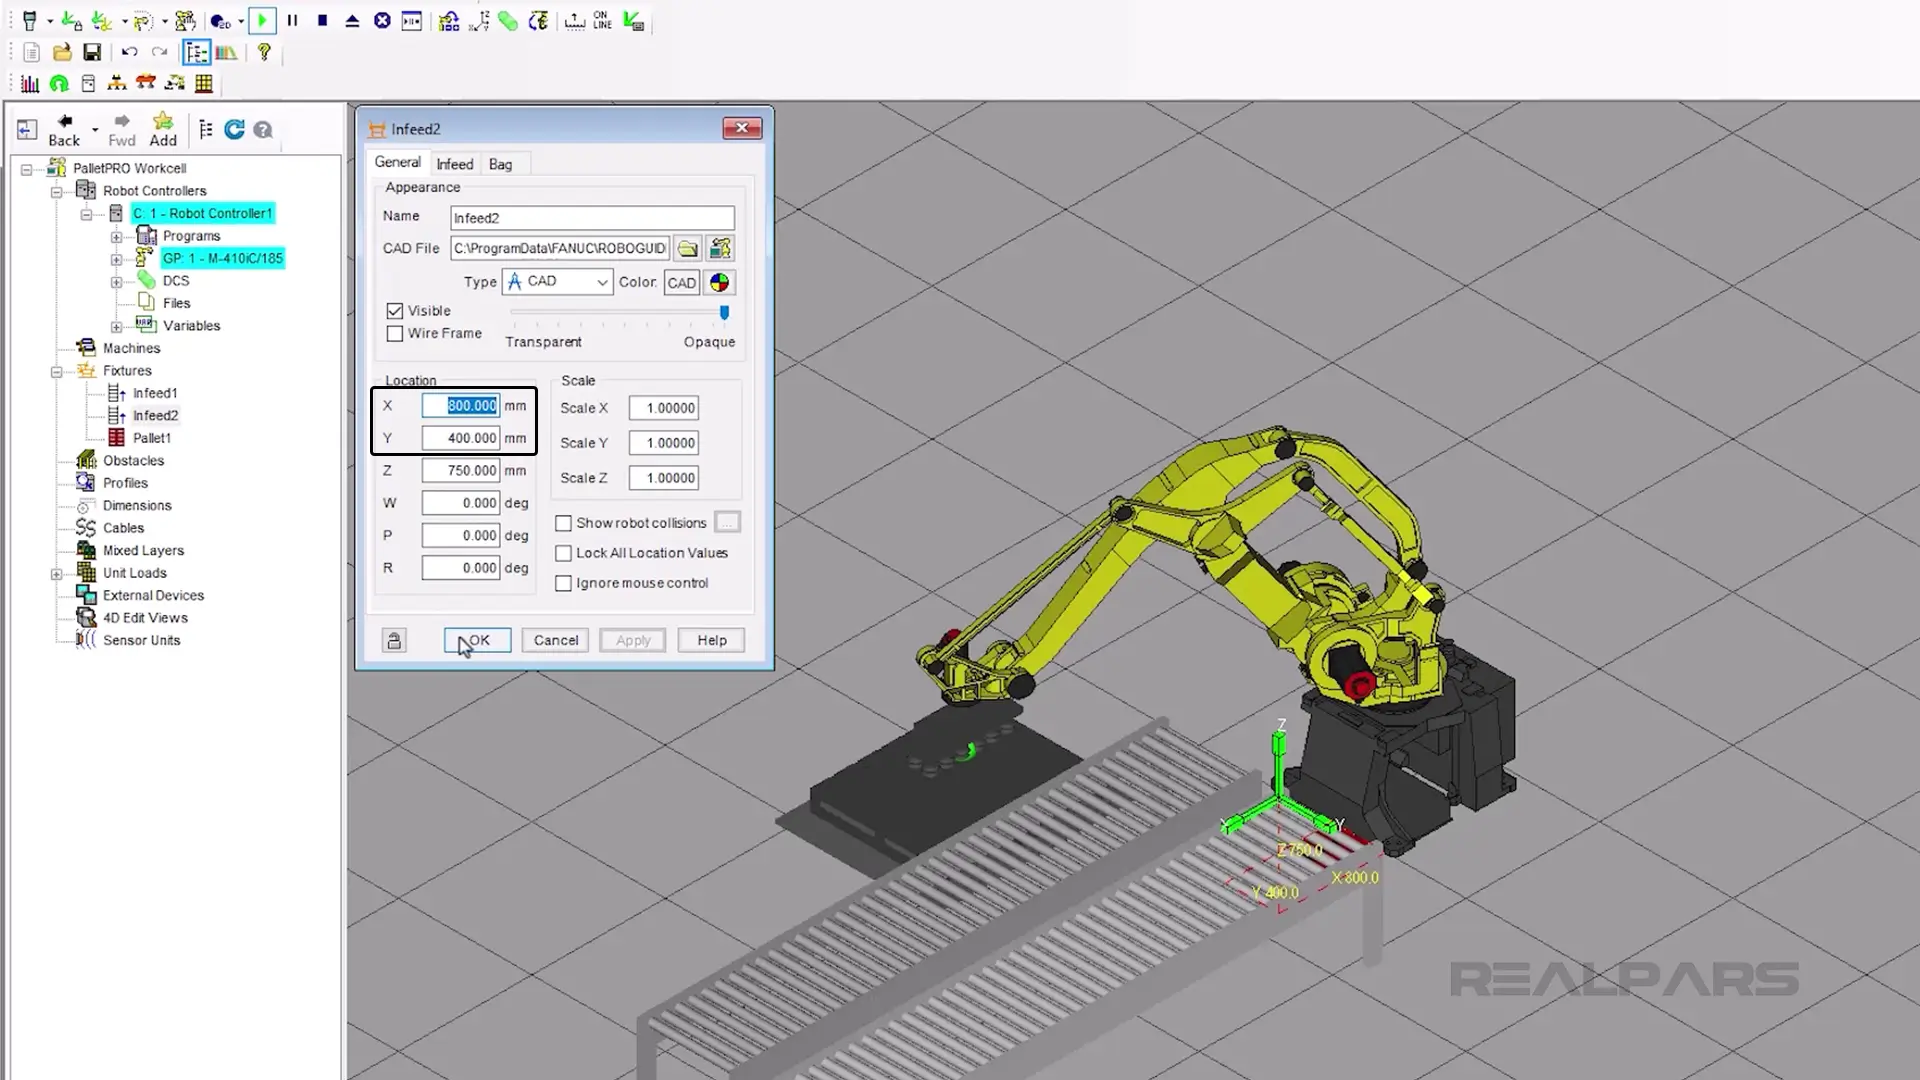Toggle the ON LINE toolbar icon
The width and height of the screenshot is (1920, 1080).
pyautogui.click(x=602, y=21)
